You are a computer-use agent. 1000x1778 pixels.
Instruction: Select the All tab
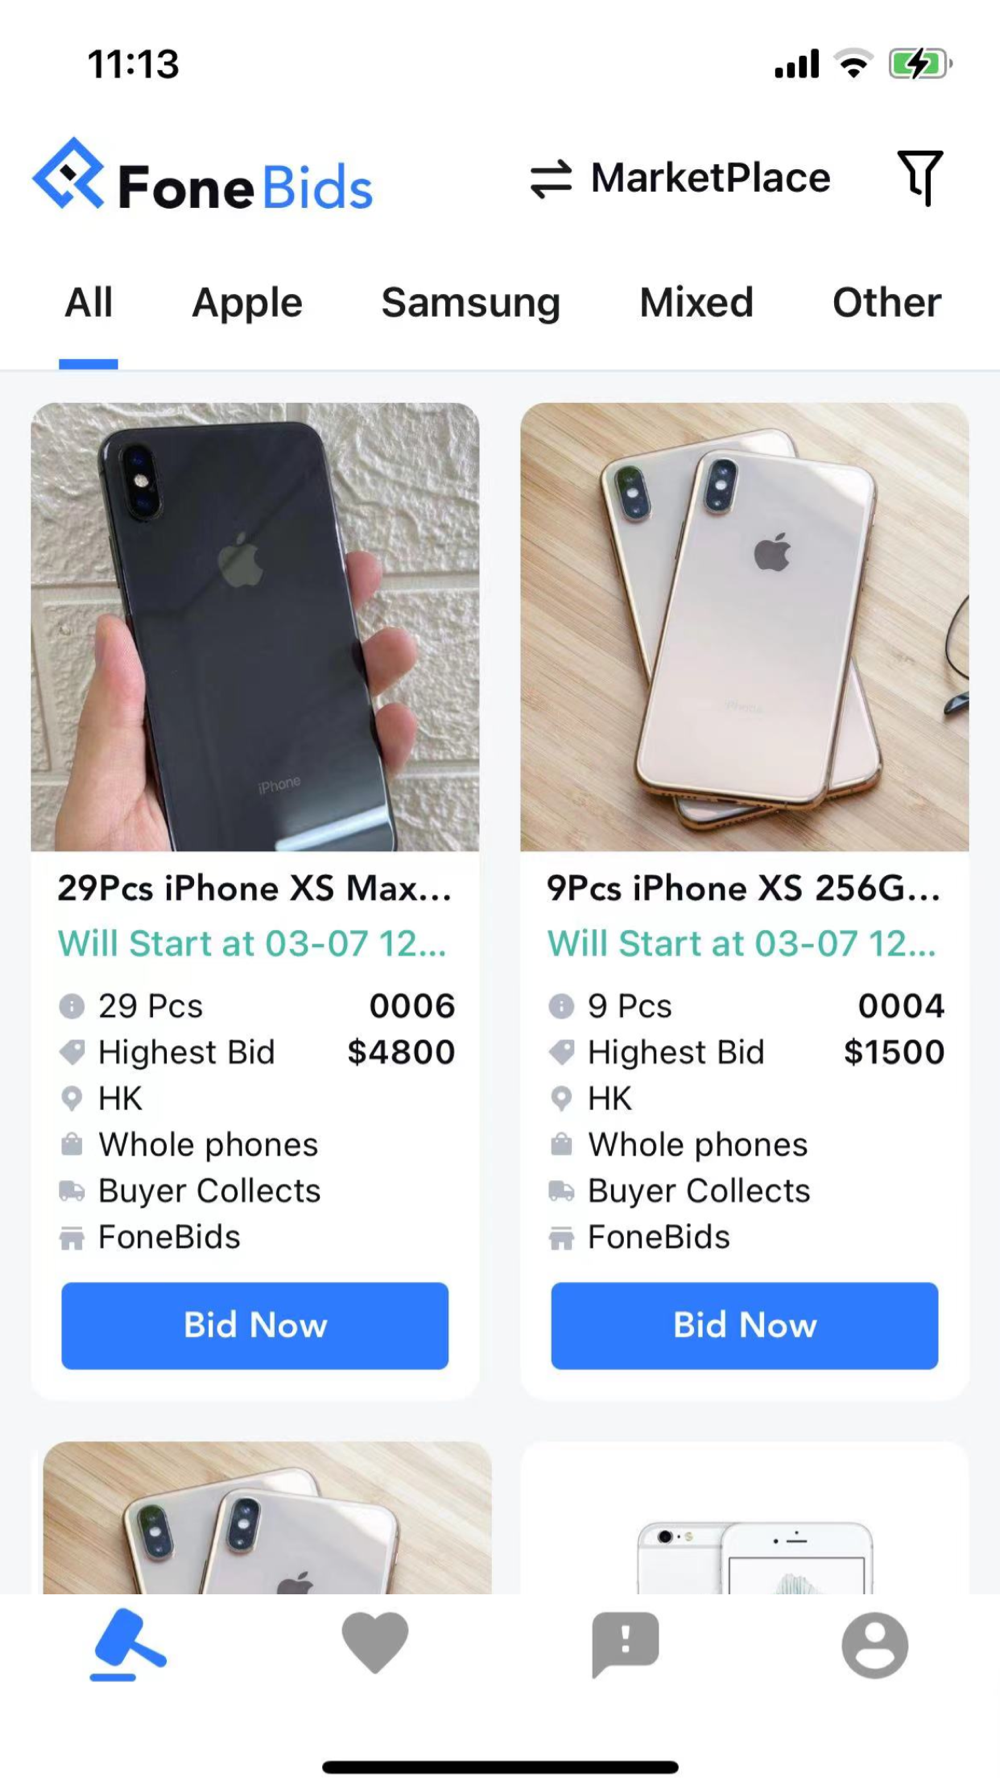click(89, 302)
